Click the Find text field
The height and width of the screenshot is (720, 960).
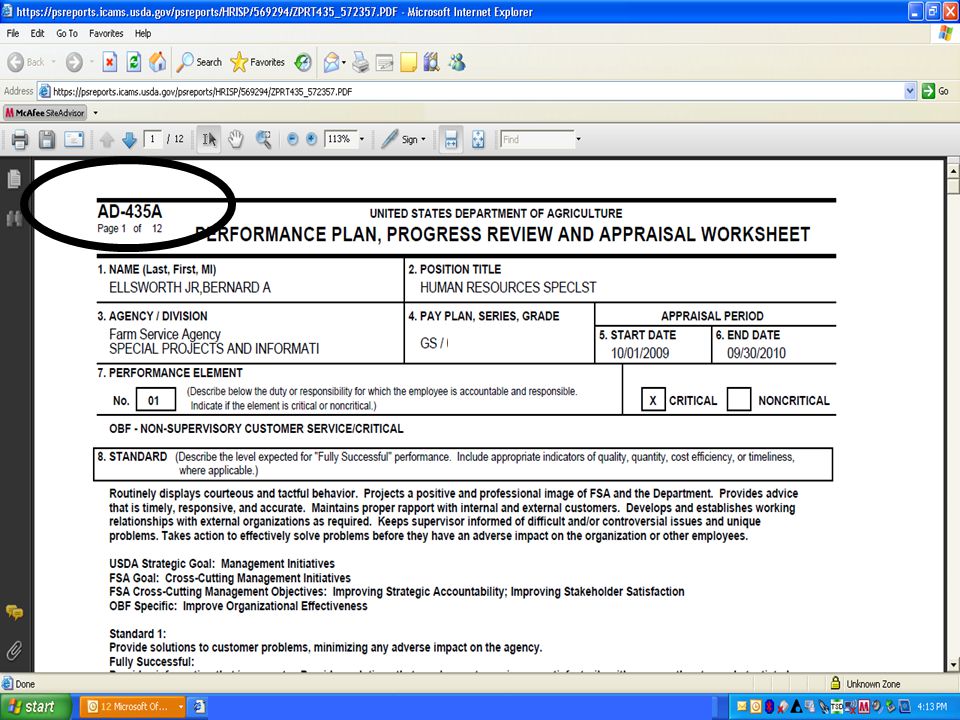(x=537, y=140)
